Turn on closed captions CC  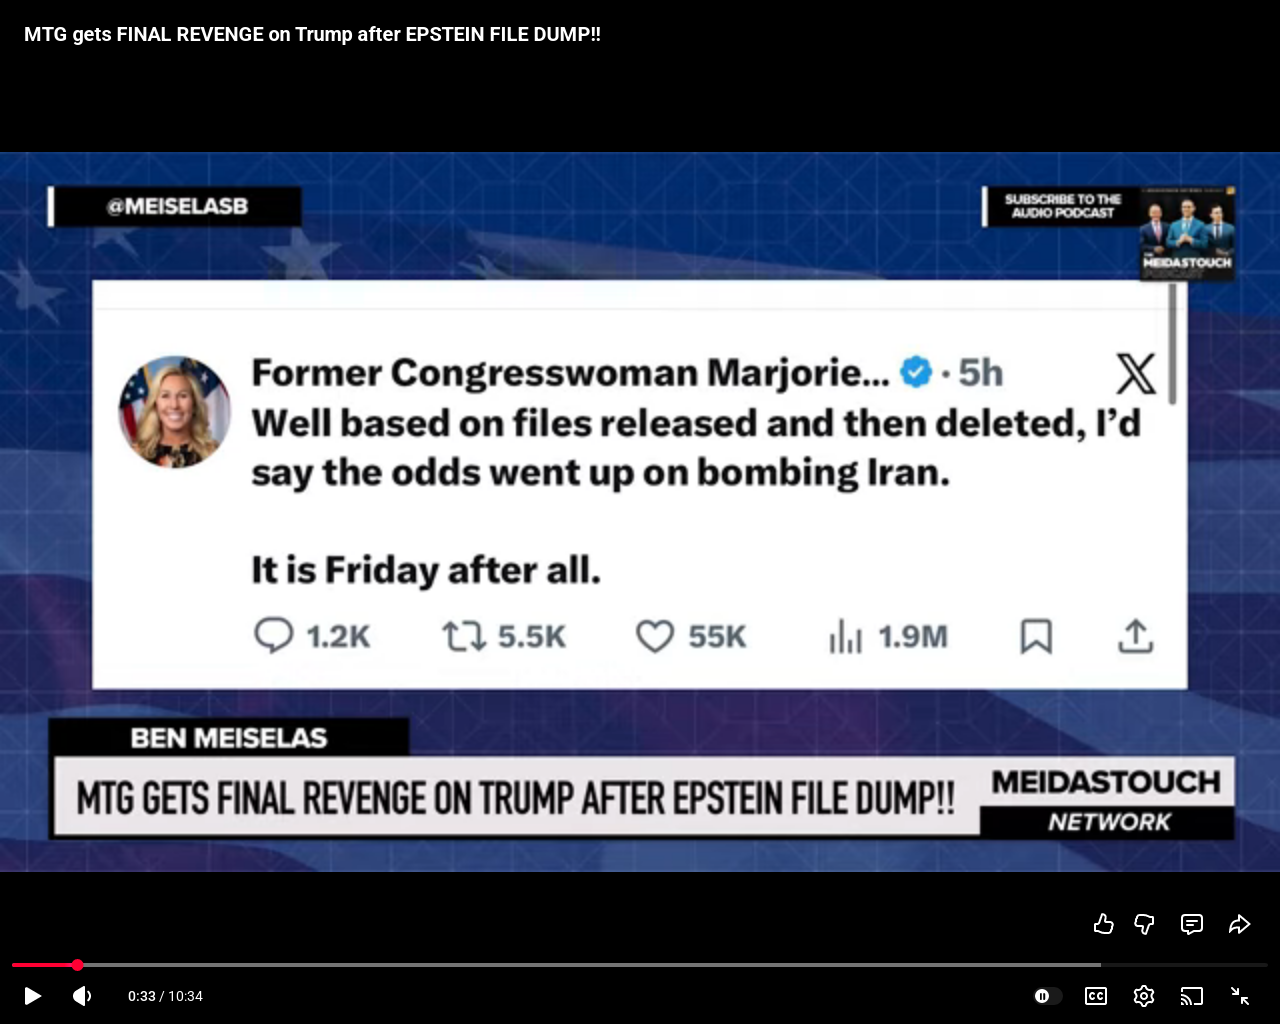pos(1096,996)
